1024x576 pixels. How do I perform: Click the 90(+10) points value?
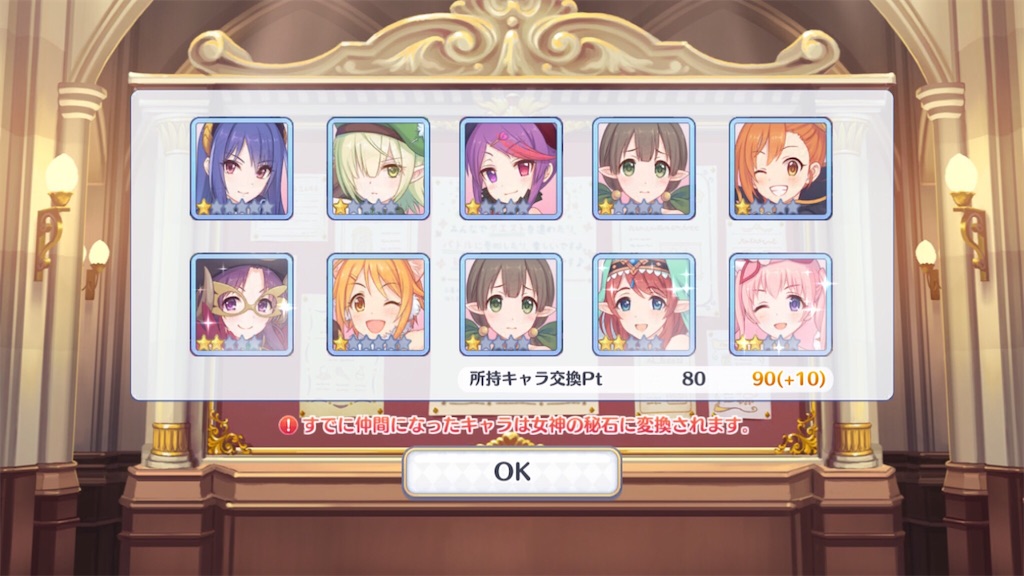[x=789, y=379]
